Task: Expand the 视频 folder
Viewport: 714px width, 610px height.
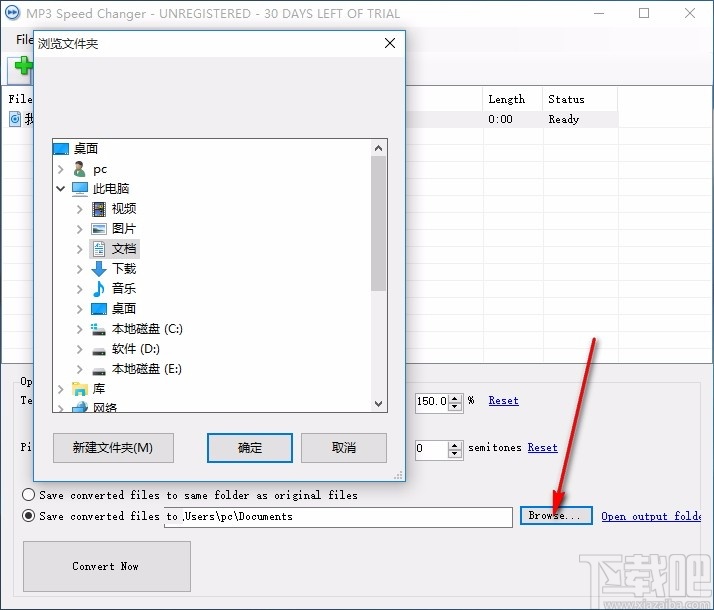Action: pos(80,209)
